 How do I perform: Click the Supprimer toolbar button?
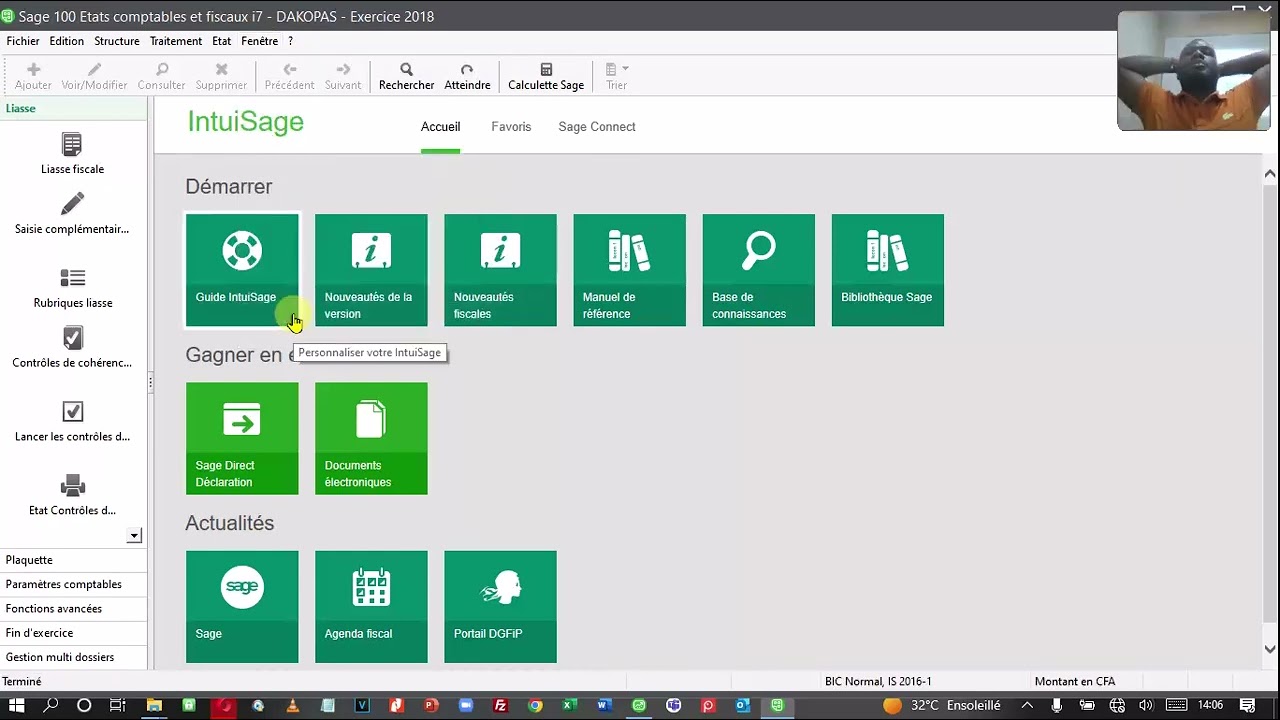(x=221, y=77)
